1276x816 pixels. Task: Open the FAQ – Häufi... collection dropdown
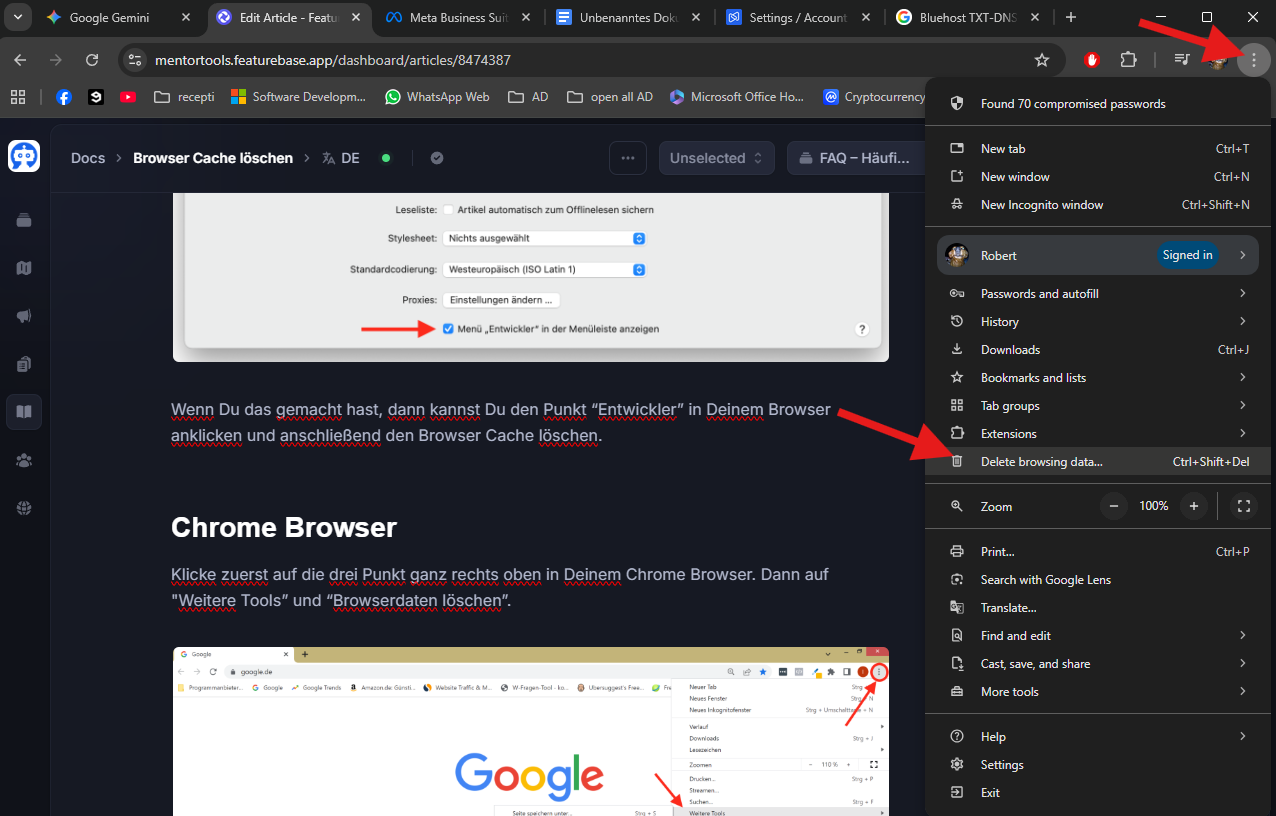tap(856, 158)
